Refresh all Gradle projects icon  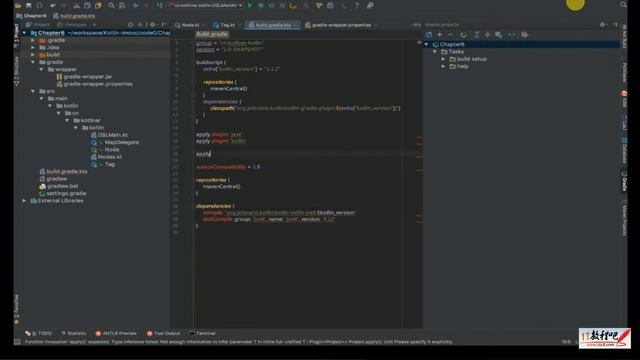point(429,35)
